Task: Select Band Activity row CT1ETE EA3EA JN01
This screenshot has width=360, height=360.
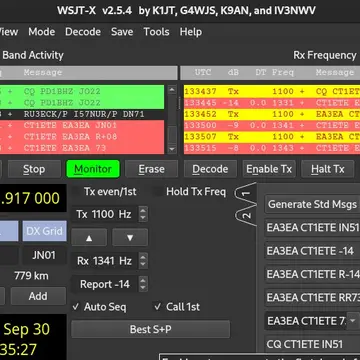Action: pyautogui.click(x=82, y=126)
